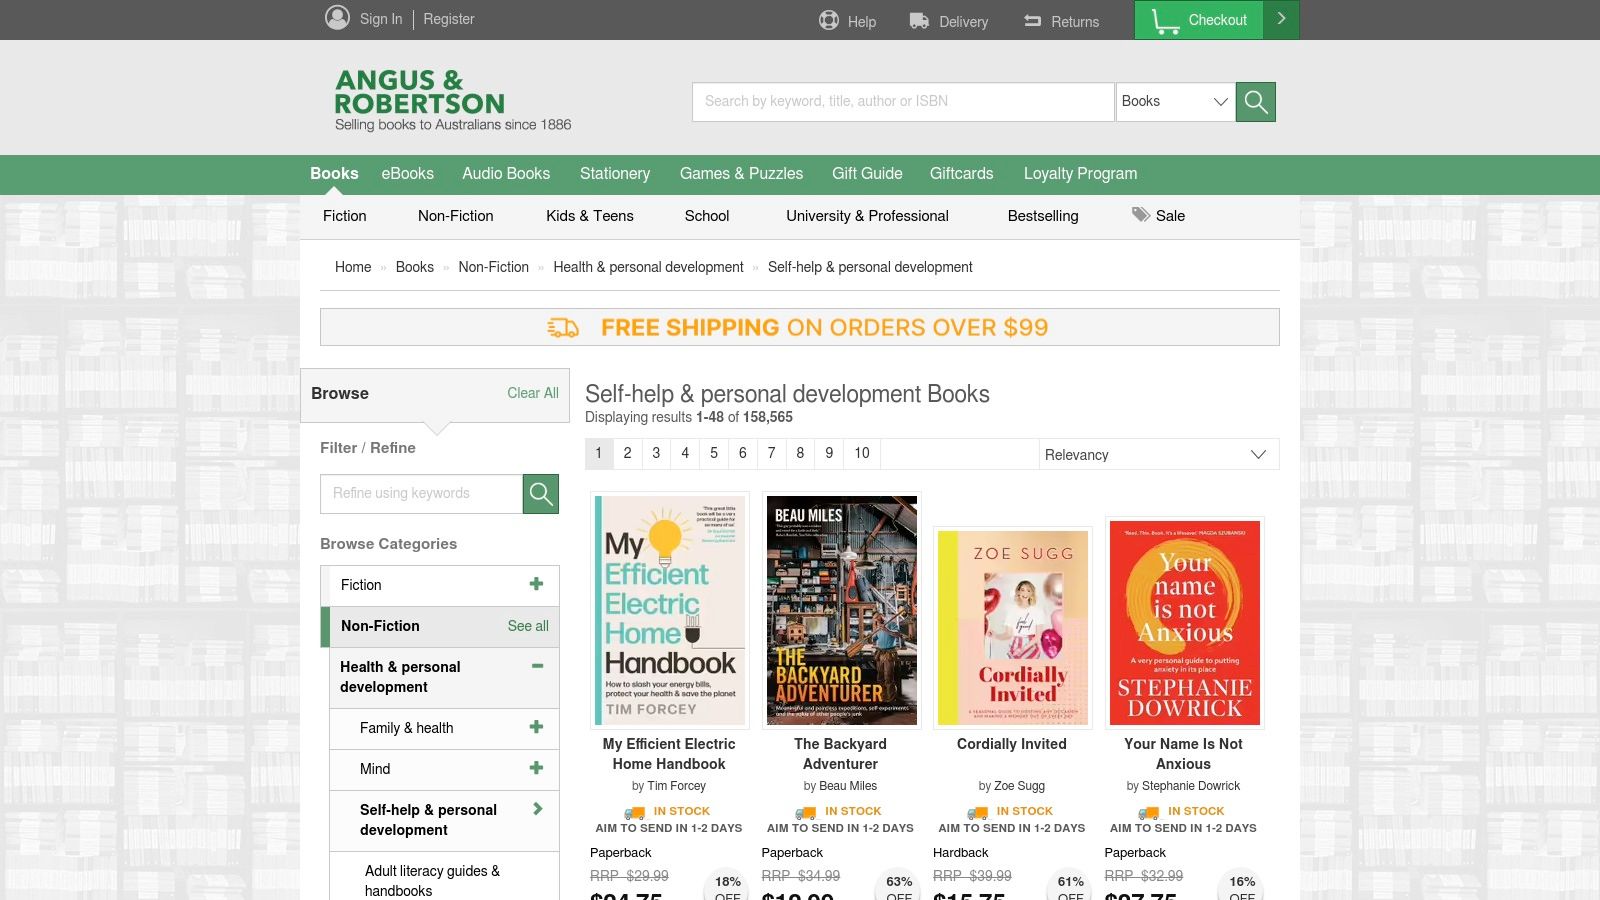Click the user account avatar icon
The image size is (1600, 900).
point(337,18)
